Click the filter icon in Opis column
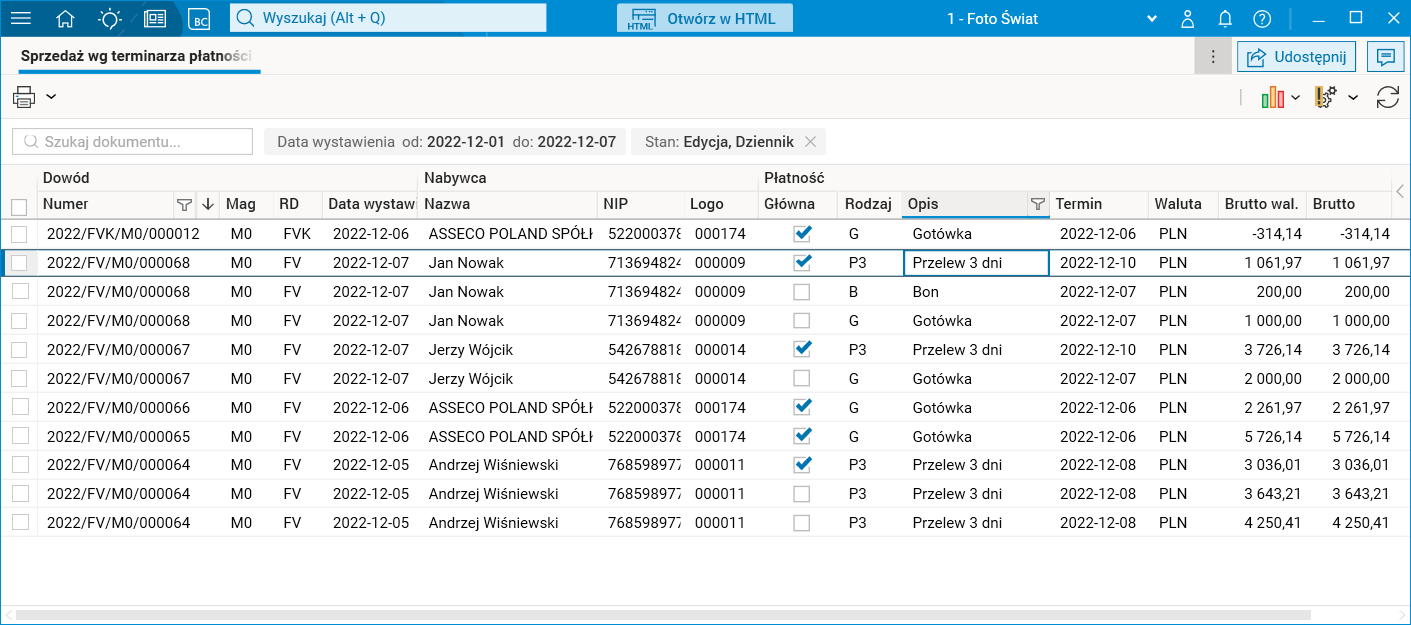 click(1038, 204)
